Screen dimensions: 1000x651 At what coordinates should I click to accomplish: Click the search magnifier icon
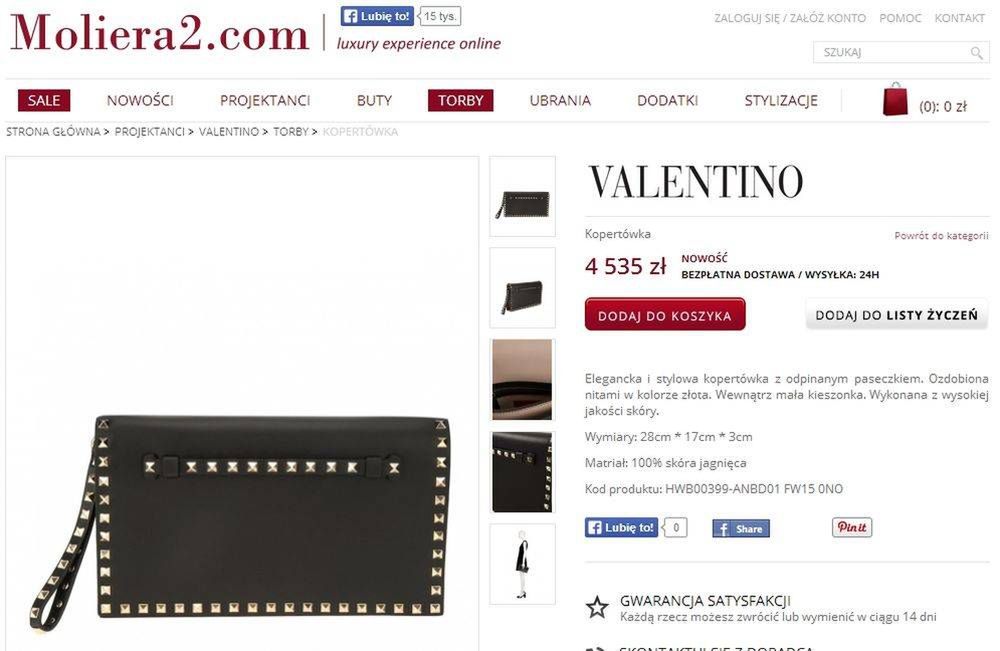pyautogui.click(x=976, y=53)
